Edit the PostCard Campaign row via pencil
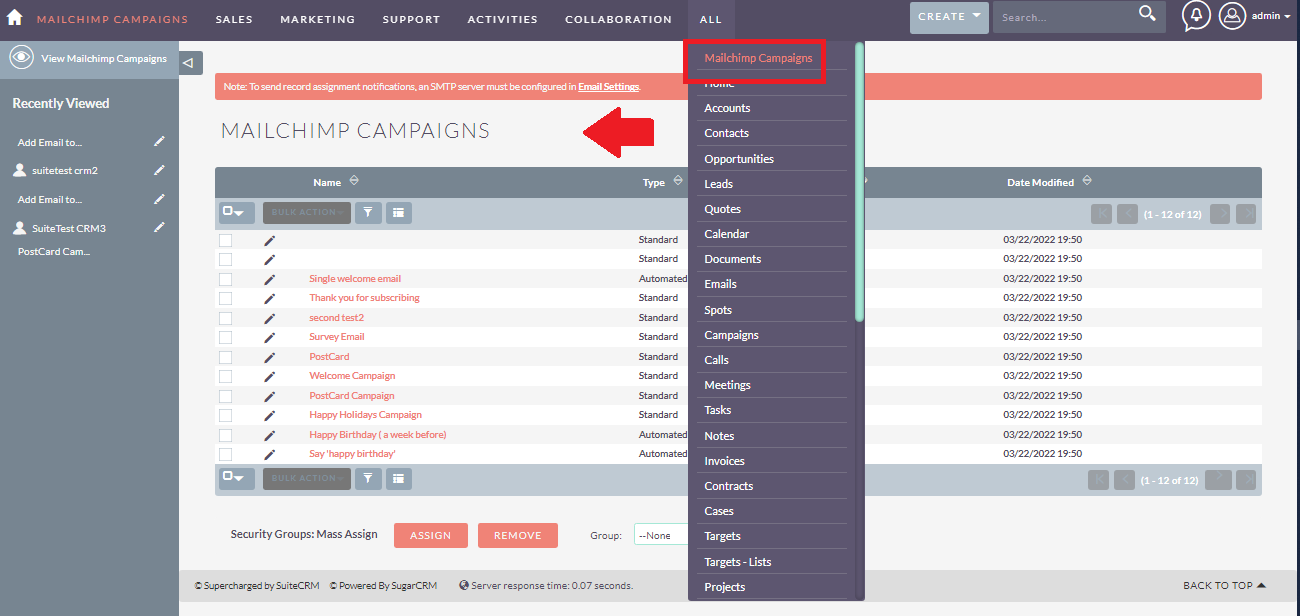This screenshot has height=616, width=1300. tap(269, 396)
